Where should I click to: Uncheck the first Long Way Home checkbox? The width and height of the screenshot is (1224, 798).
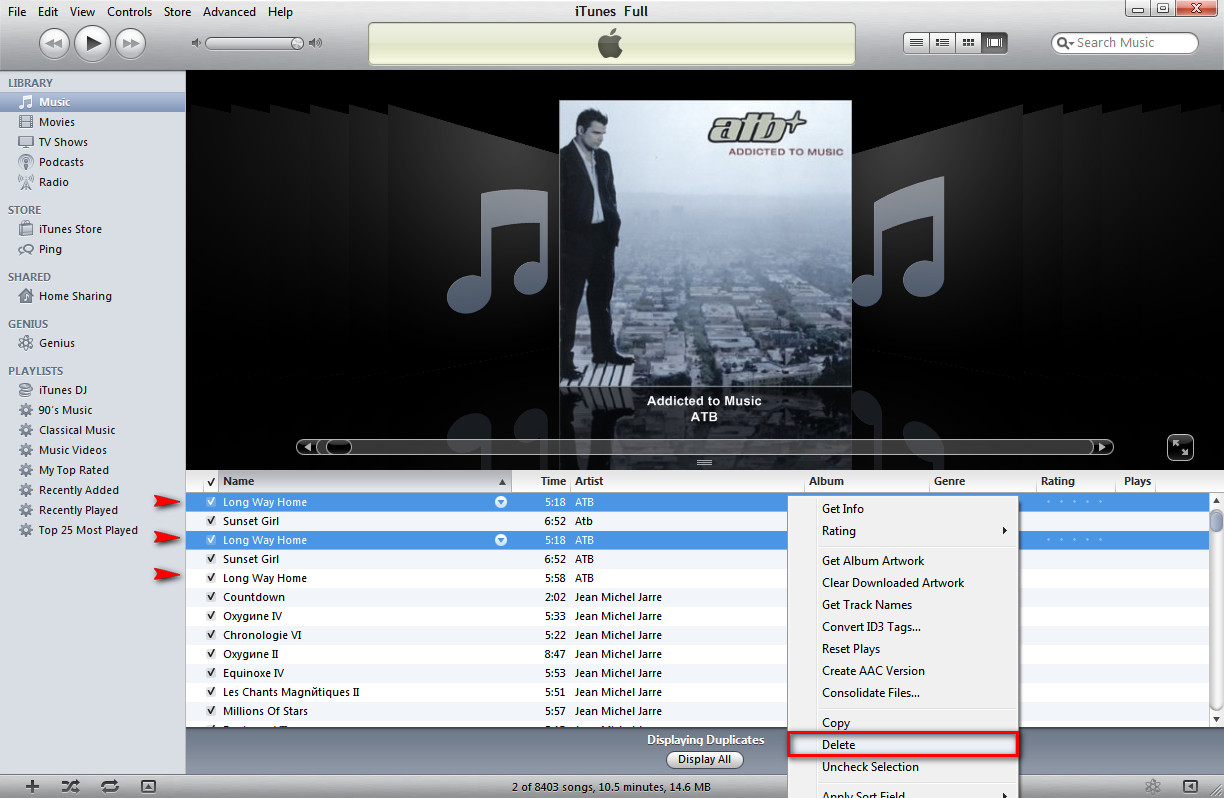click(211, 502)
